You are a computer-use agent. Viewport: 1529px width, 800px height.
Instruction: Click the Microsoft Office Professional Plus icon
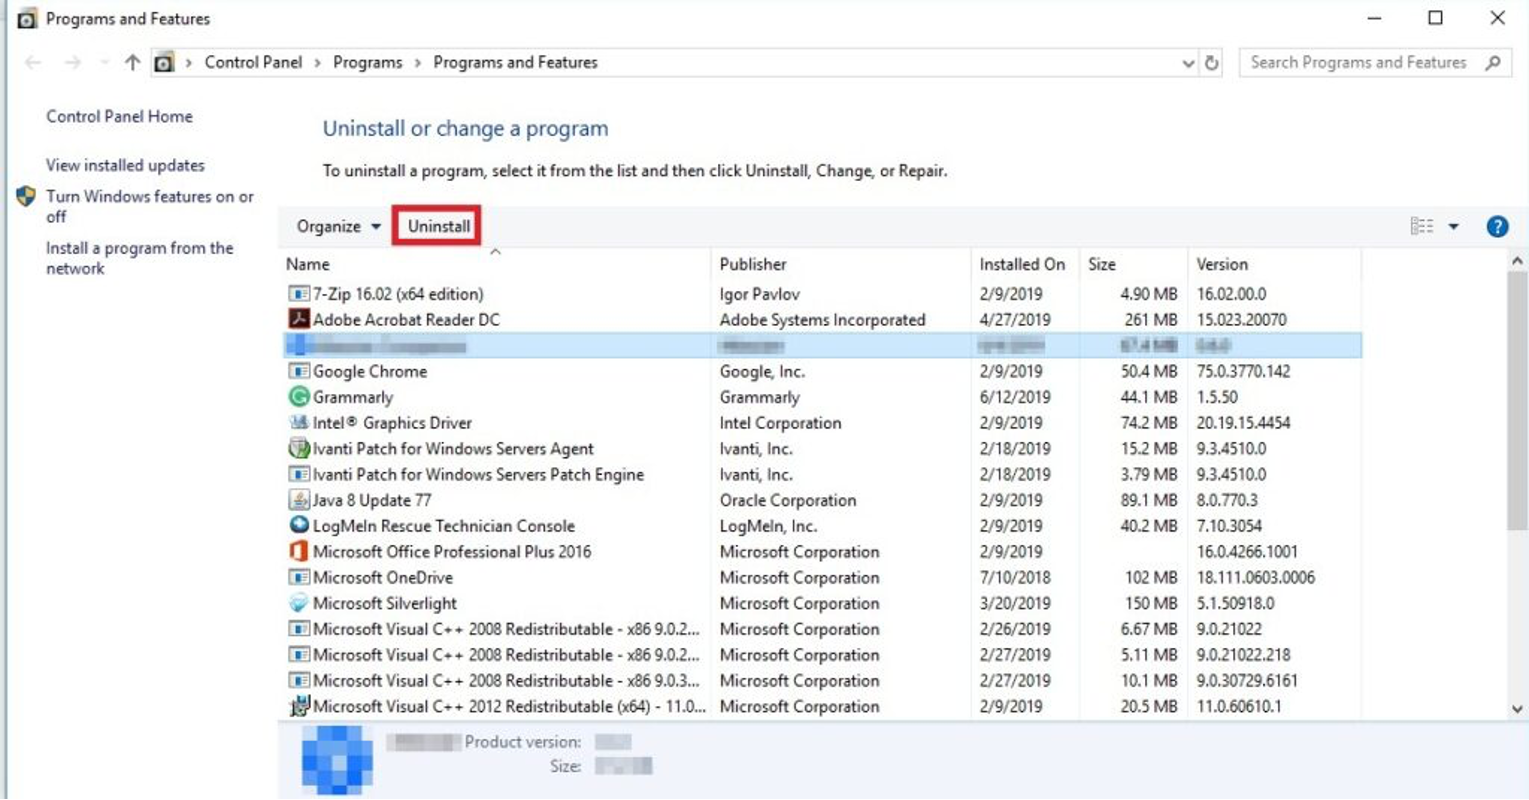coord(298,552)
